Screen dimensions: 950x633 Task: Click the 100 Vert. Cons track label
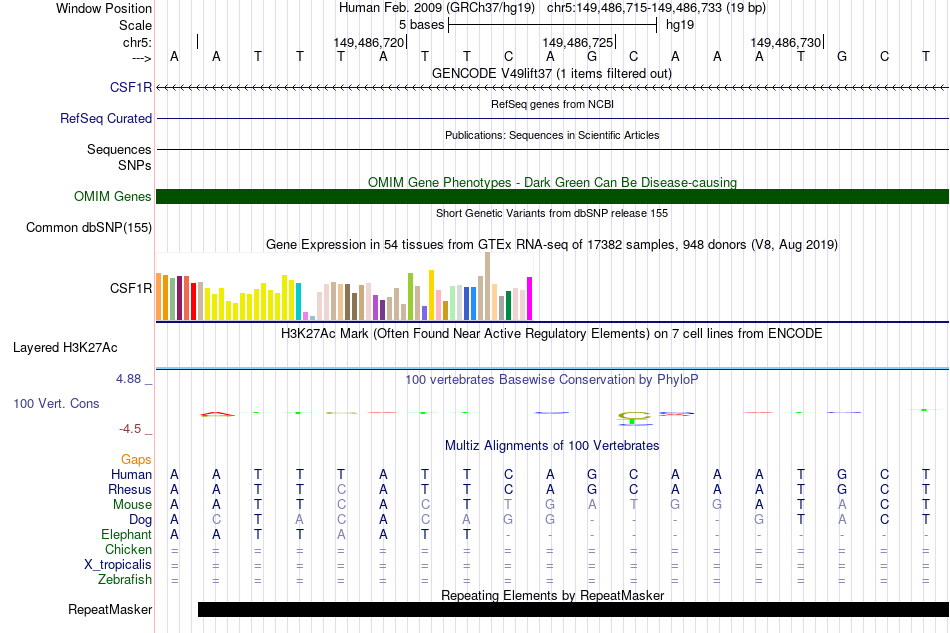tap(56, 403)
